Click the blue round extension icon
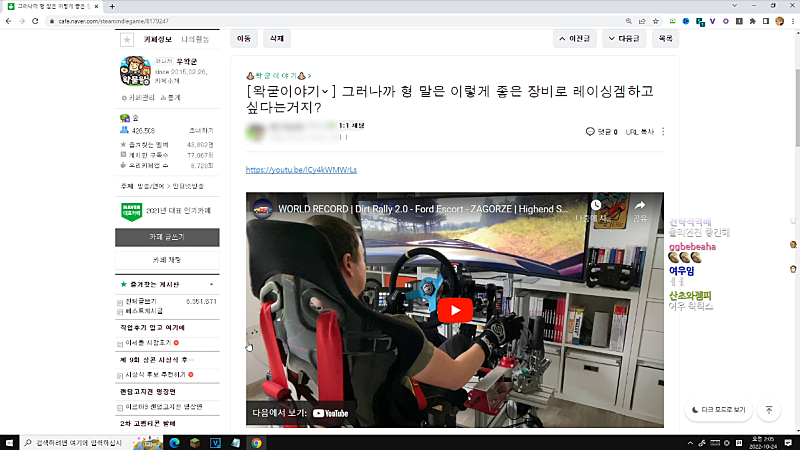 pos(686,21)
